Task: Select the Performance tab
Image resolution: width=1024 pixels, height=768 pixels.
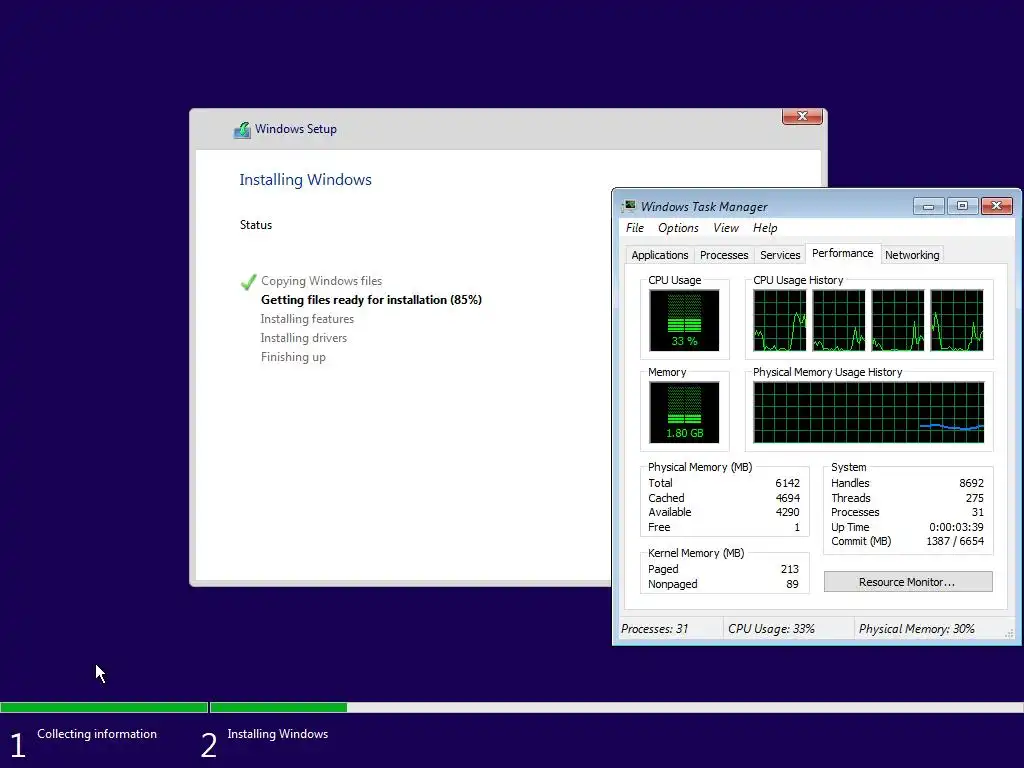Action: (x=842, y=253)
